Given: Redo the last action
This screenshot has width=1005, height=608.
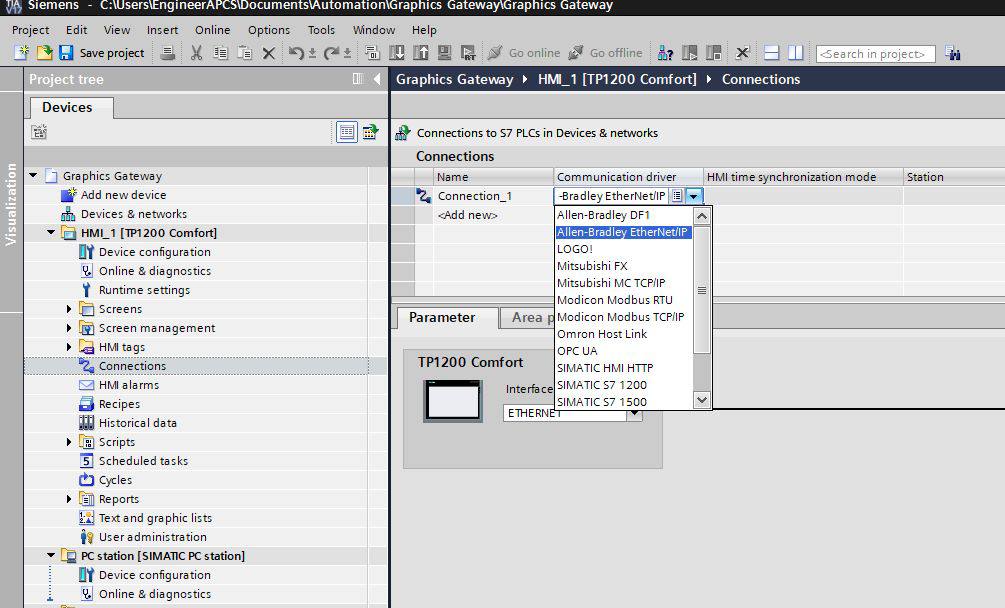Looking at the screenshot, I should coord(331,53).
